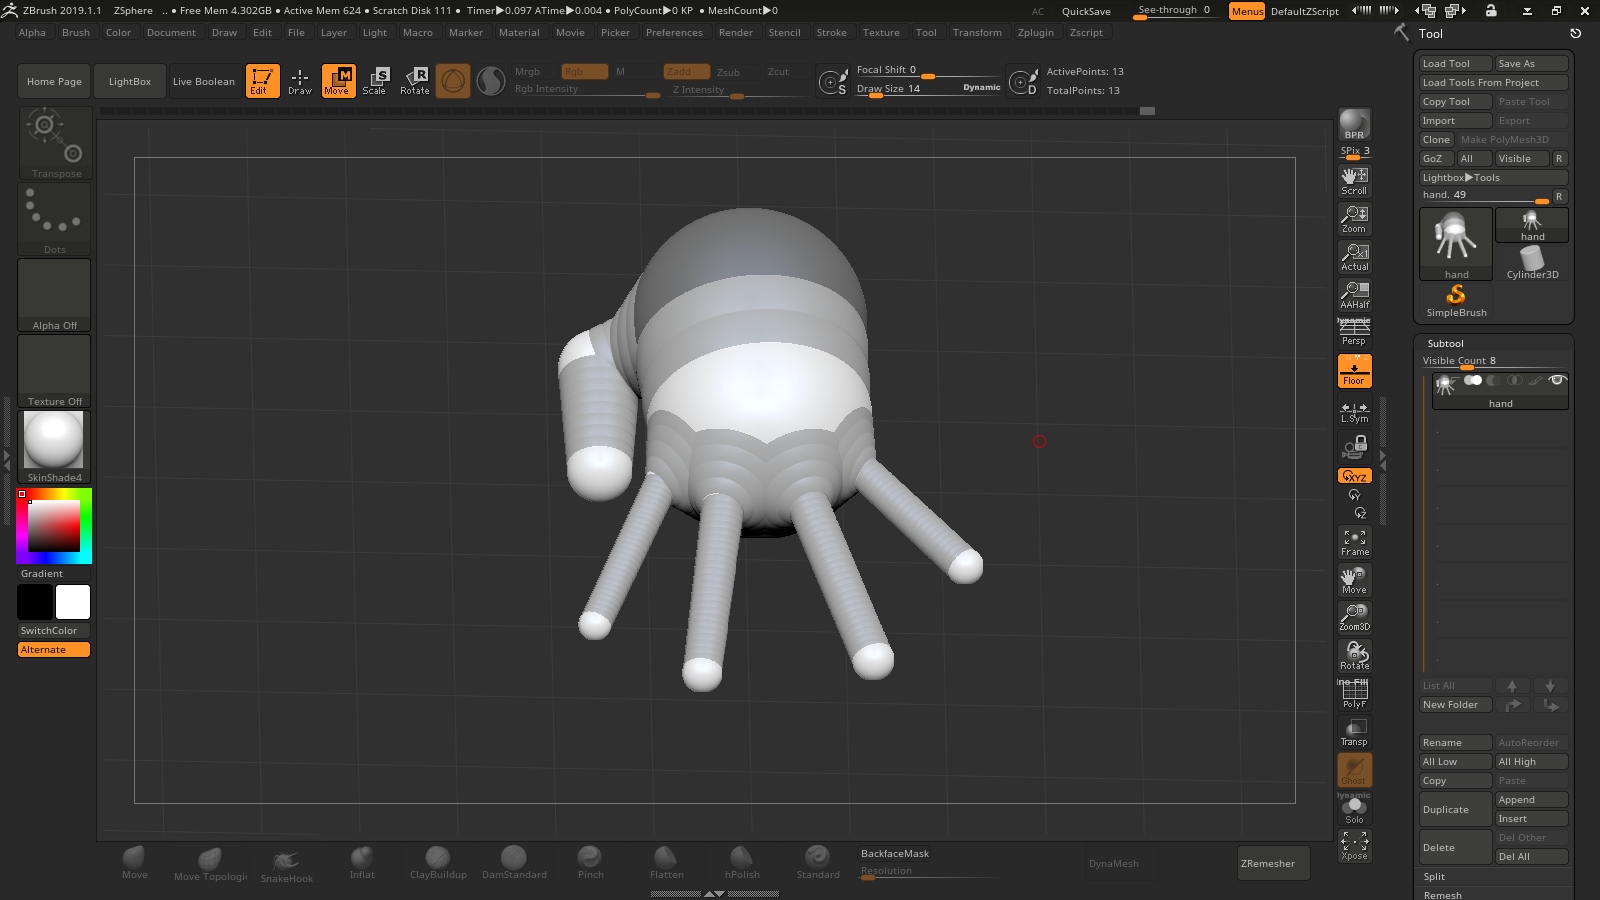Image resolution: width=1600 pixels, height=900 pixels.
Task: Click the Load Tool button
Action: point(1456,64)
